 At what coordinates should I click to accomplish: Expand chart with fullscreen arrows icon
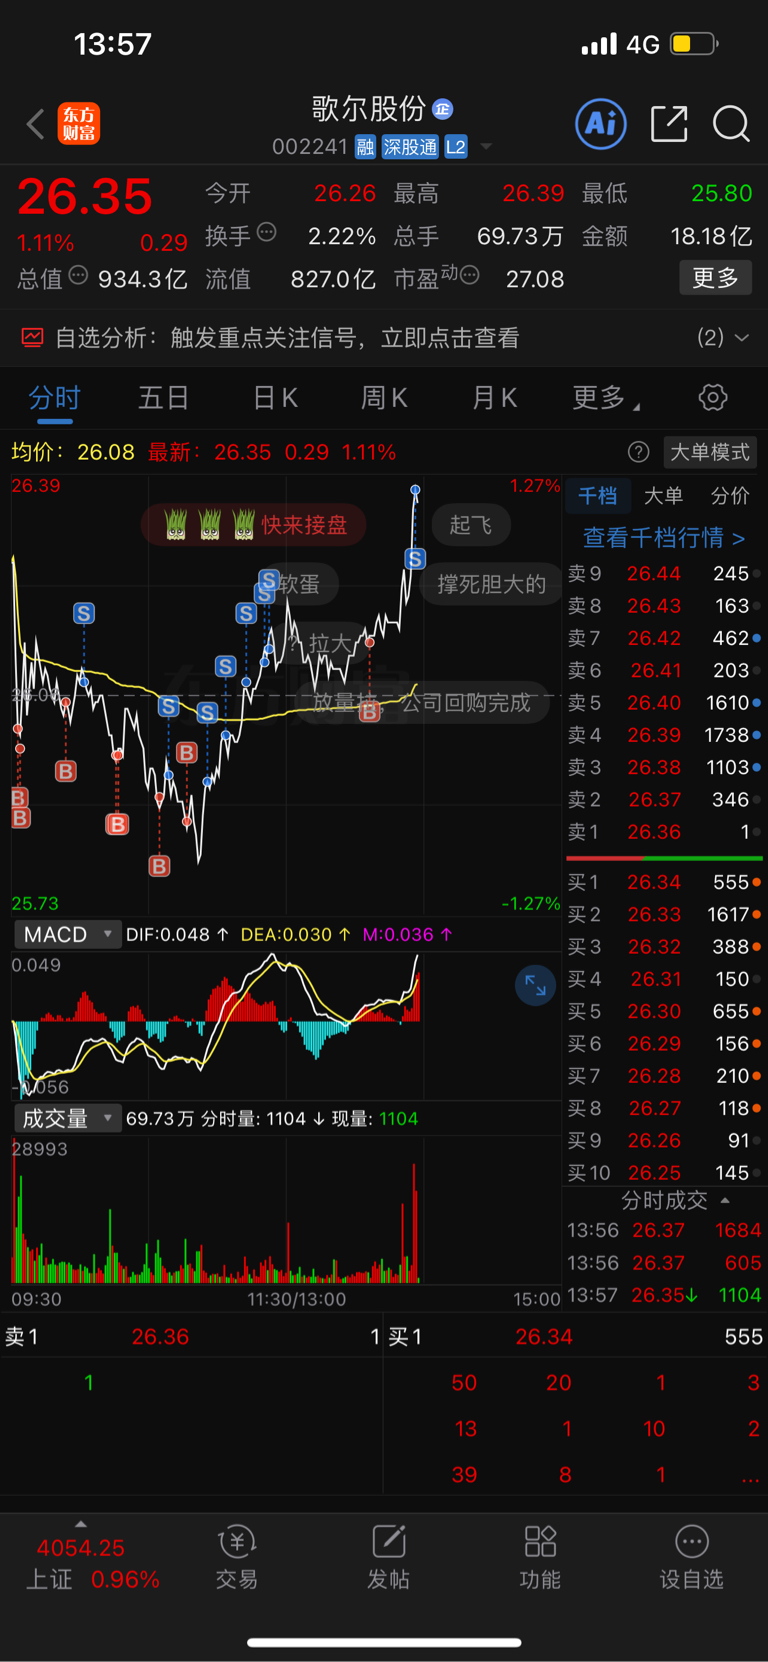[535, 986]
